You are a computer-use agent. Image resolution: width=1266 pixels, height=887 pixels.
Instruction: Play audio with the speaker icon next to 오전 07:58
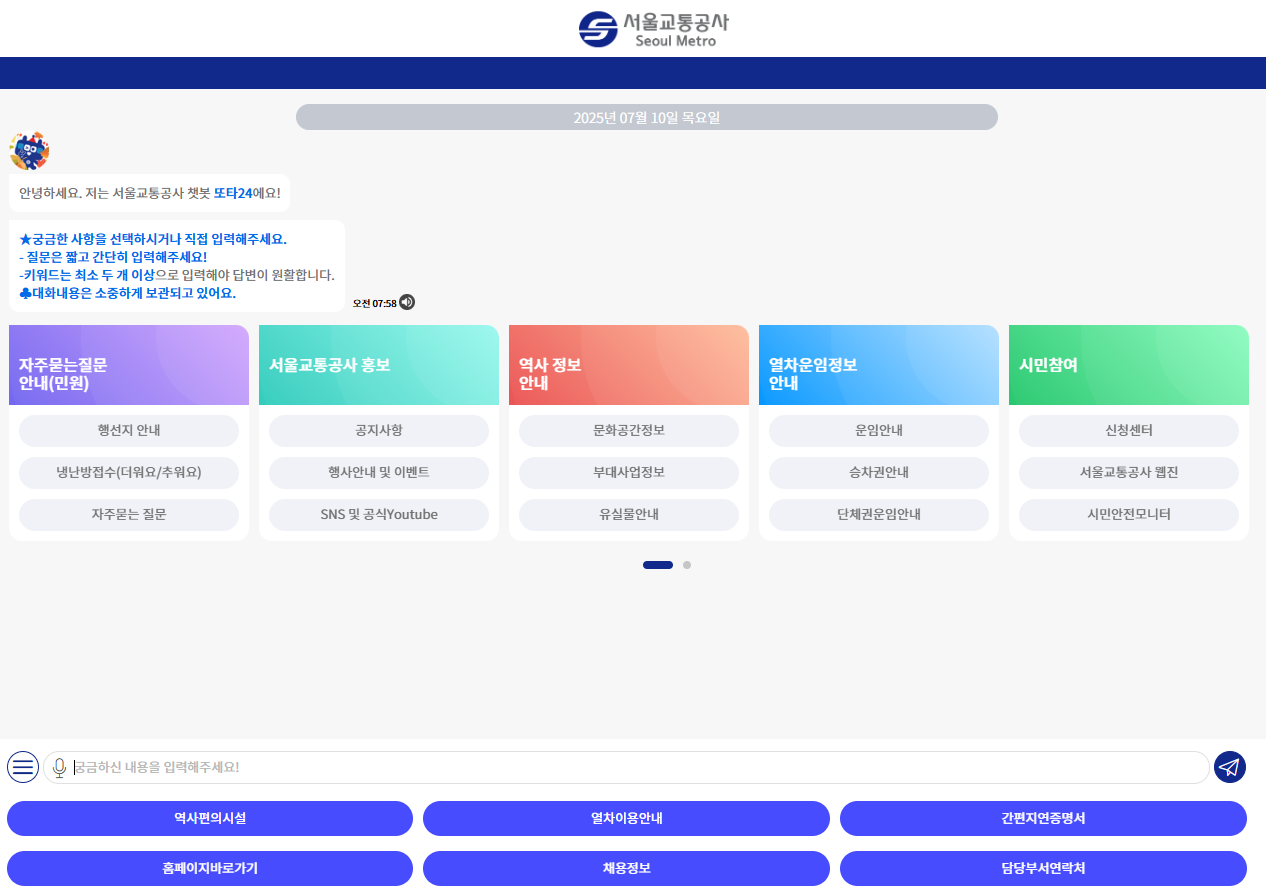point(407,302)
